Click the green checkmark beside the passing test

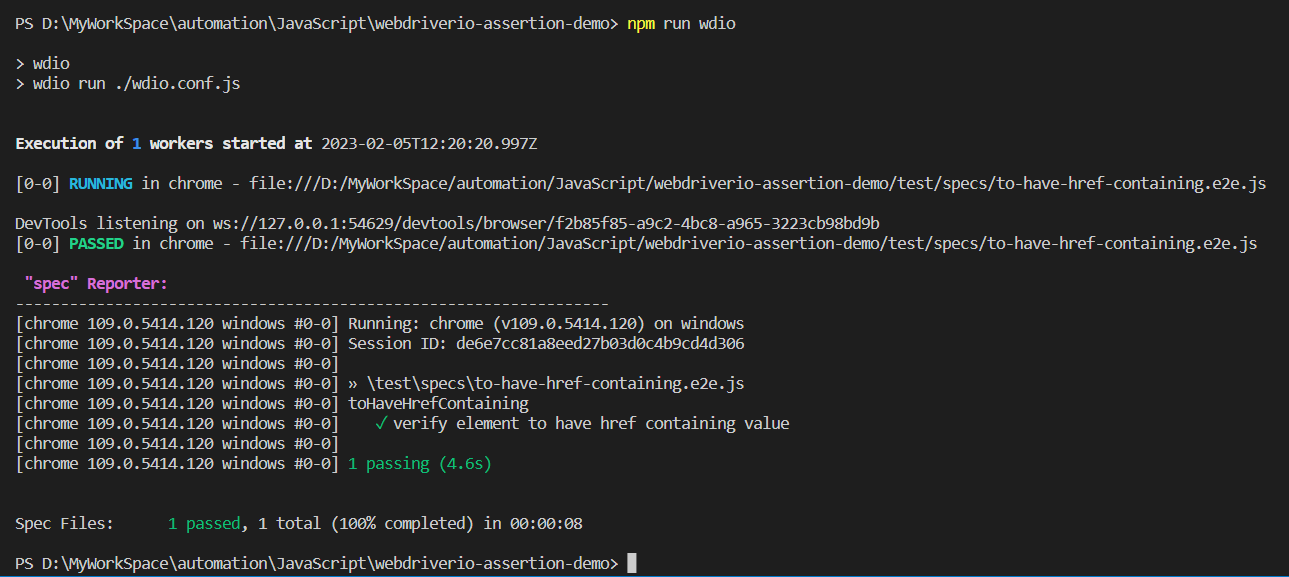point(381,423)
